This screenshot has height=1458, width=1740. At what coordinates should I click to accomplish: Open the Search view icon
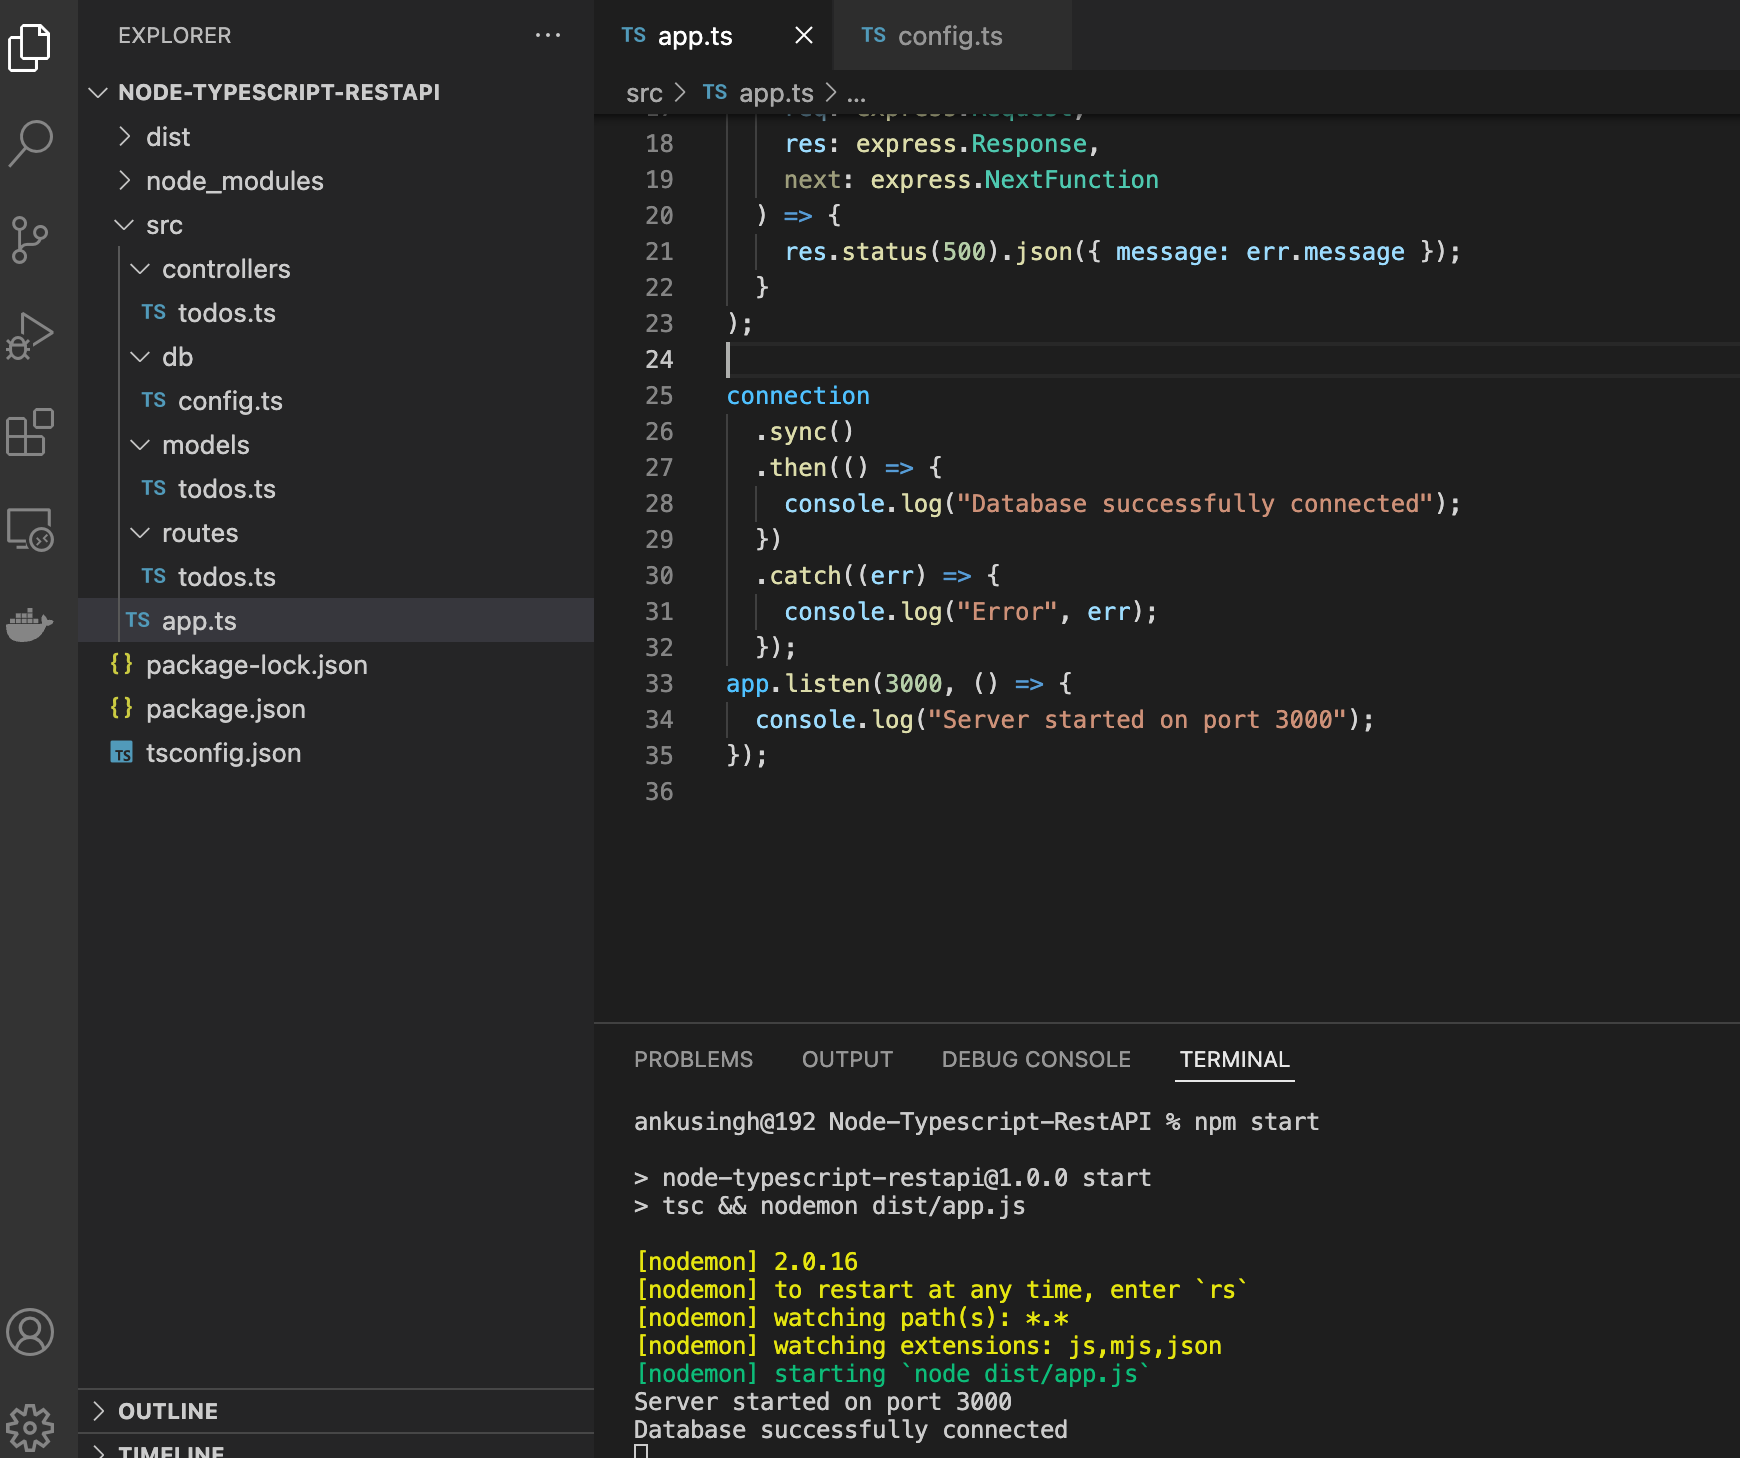(30, 143)
